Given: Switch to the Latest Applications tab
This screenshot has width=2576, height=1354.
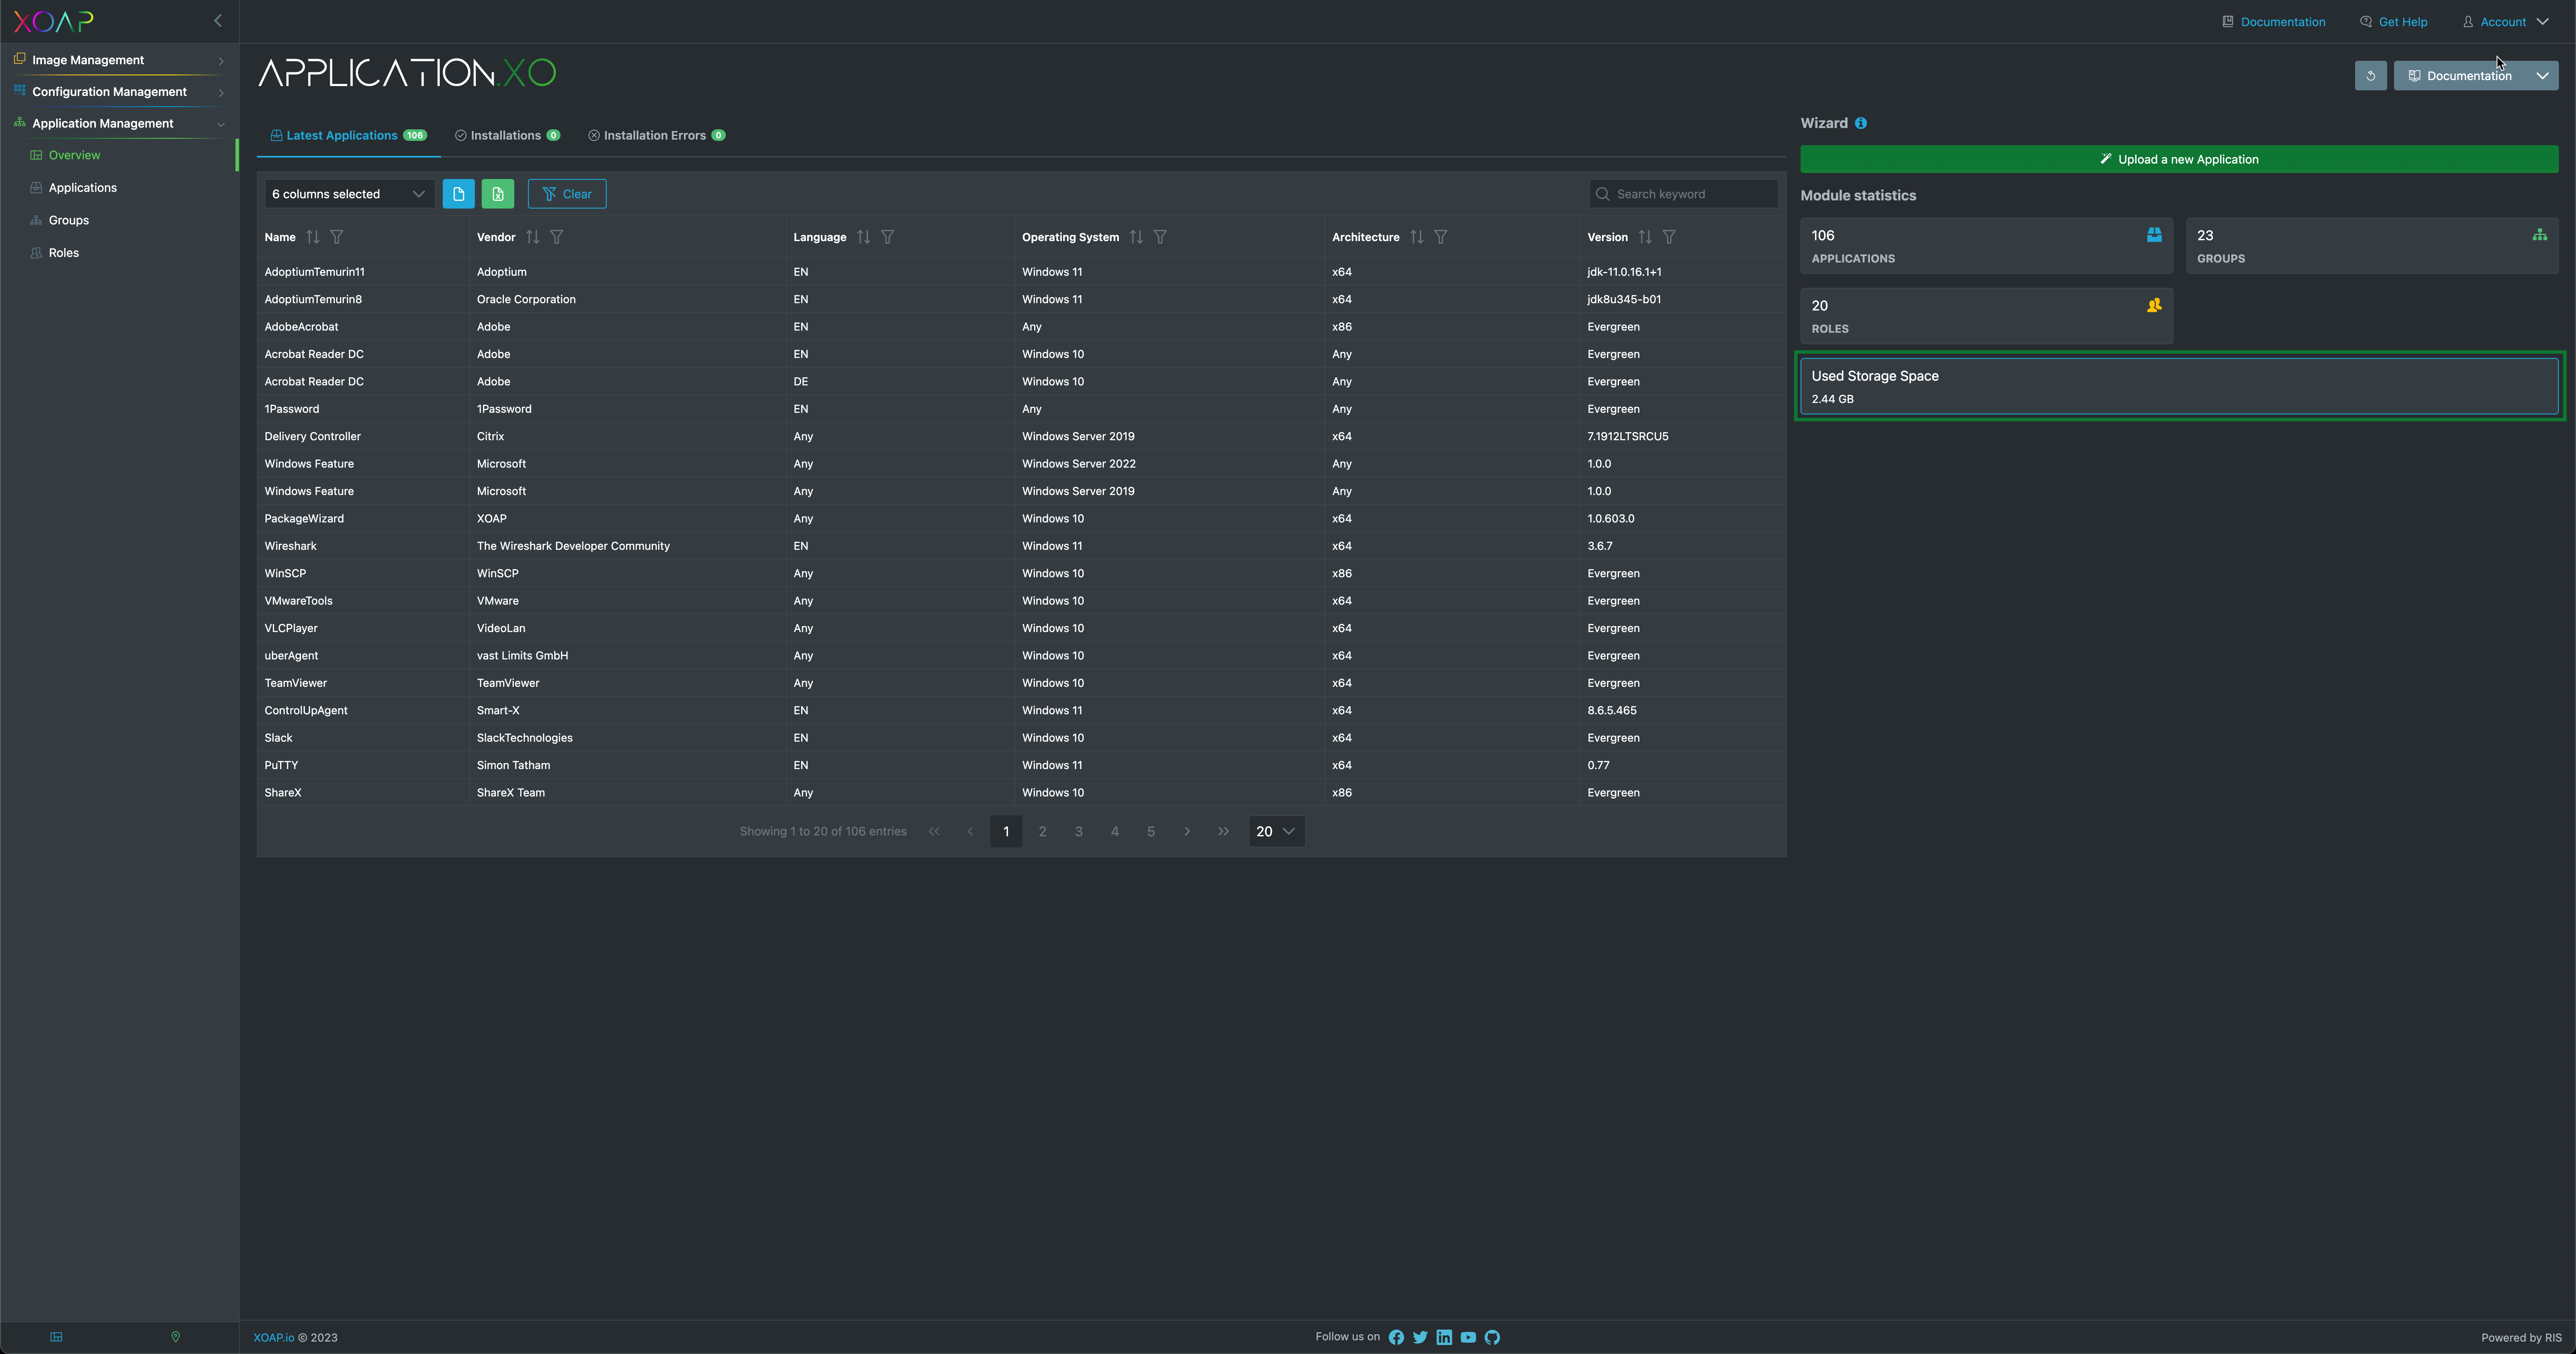Looking at the screenshot, I should point(348,136).
